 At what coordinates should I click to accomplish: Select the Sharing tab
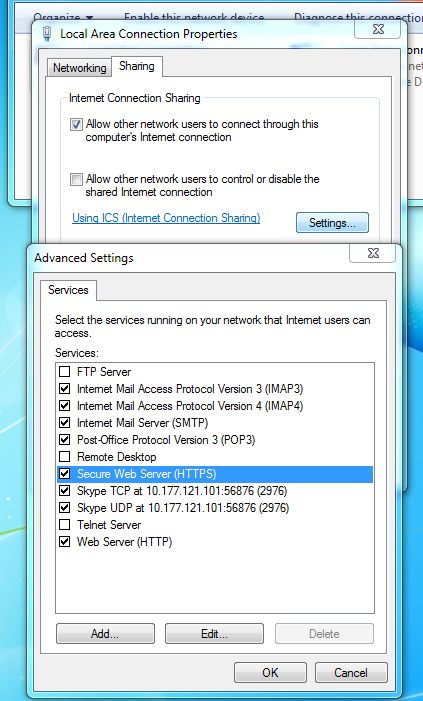point(137,66)
